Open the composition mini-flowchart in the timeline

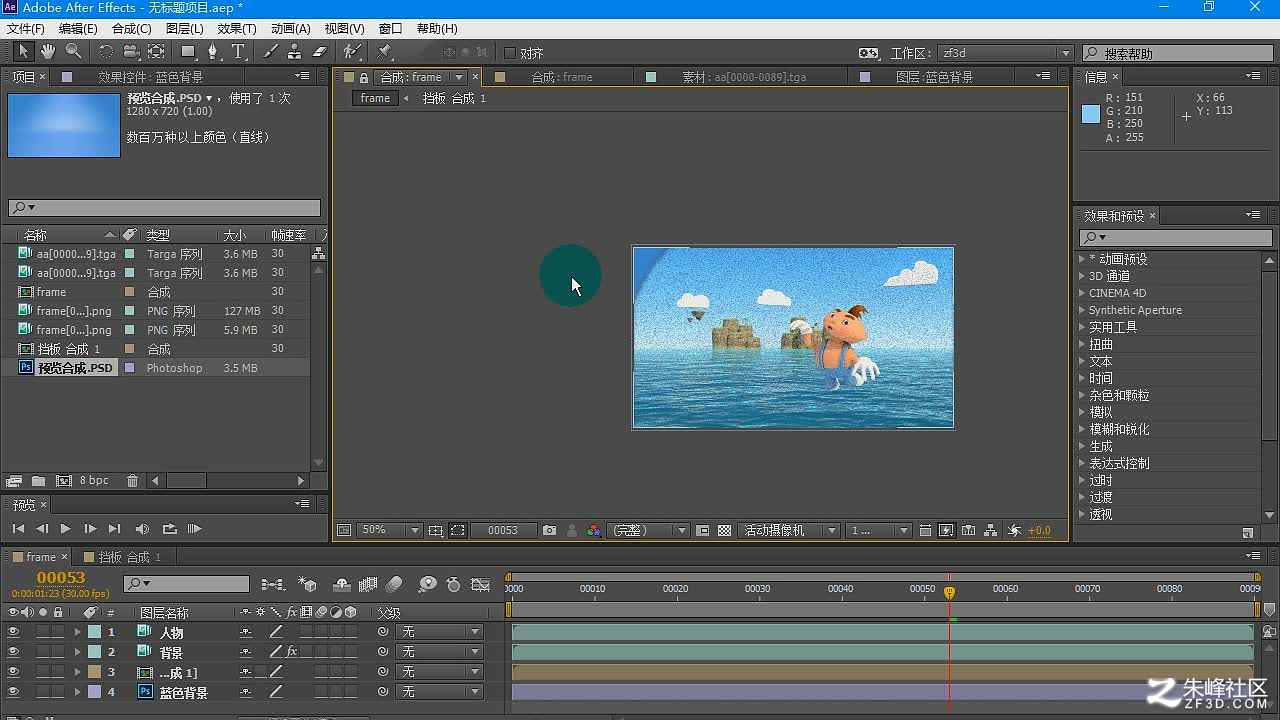coord(271,584)
